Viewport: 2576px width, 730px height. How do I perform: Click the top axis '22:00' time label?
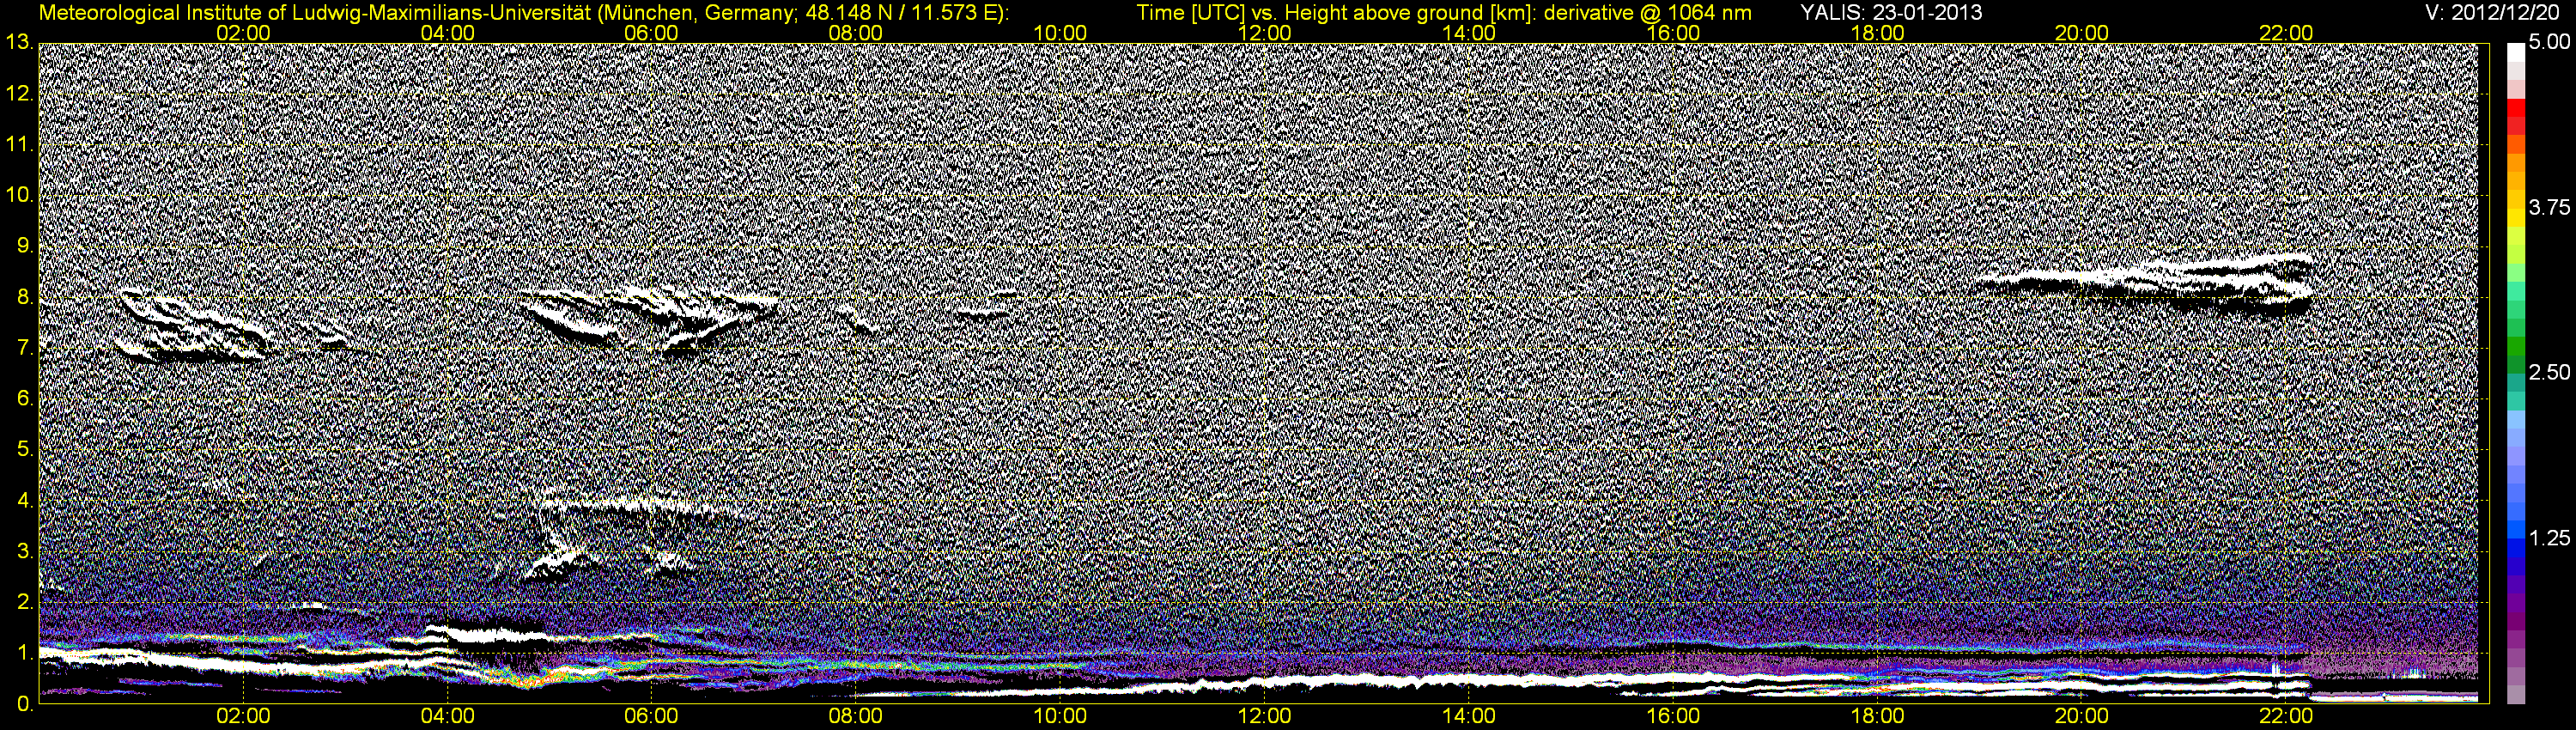pos(2287,33)
